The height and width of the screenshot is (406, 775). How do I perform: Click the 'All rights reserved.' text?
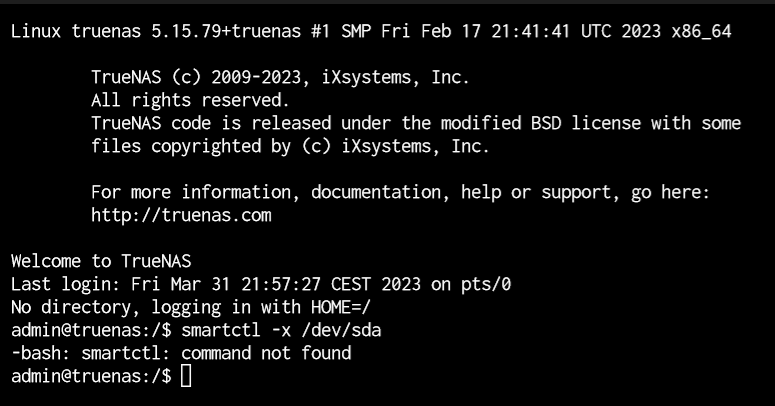pos(190,100)
